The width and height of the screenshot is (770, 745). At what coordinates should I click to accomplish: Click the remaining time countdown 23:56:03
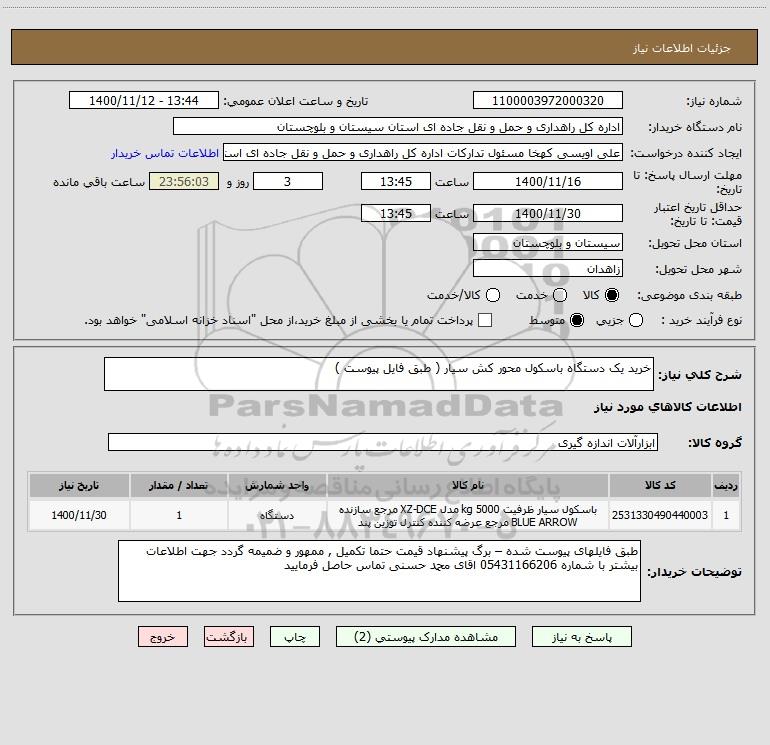[x=184, y=182]
